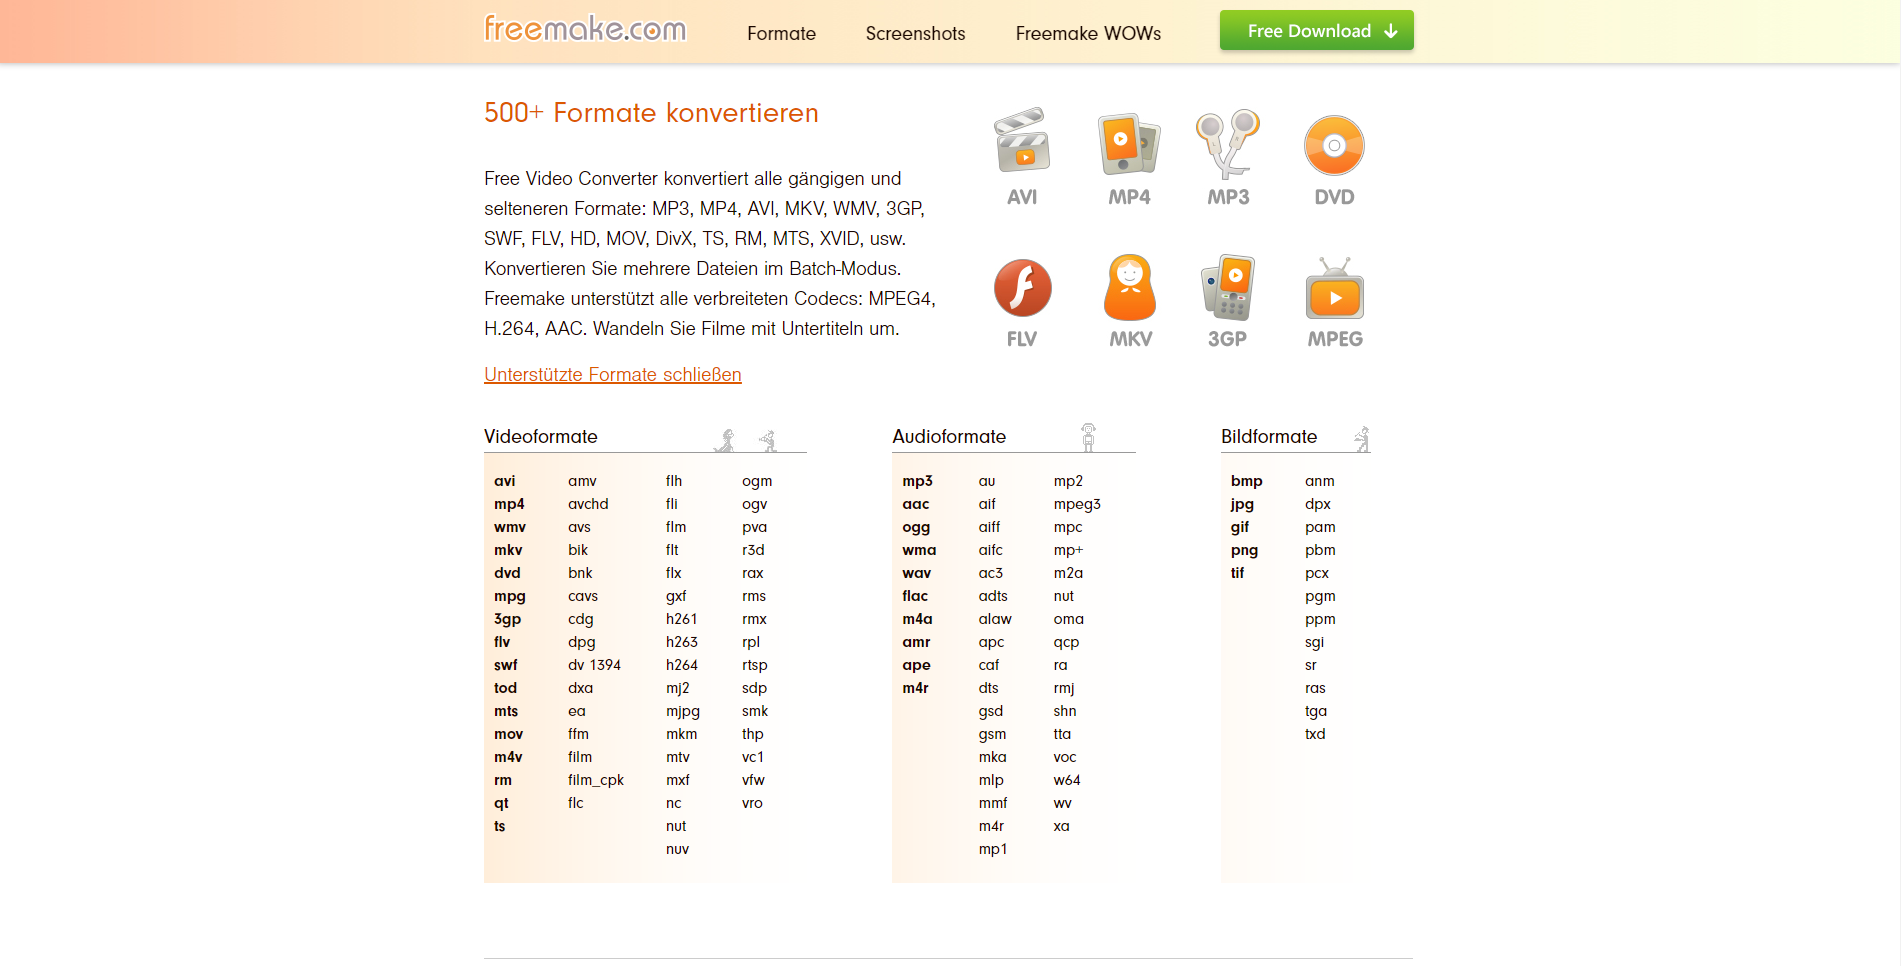Click the Videoformate figures illustration
The width and height of the screenshot is (1901, 966).
[x=746, y=439]
